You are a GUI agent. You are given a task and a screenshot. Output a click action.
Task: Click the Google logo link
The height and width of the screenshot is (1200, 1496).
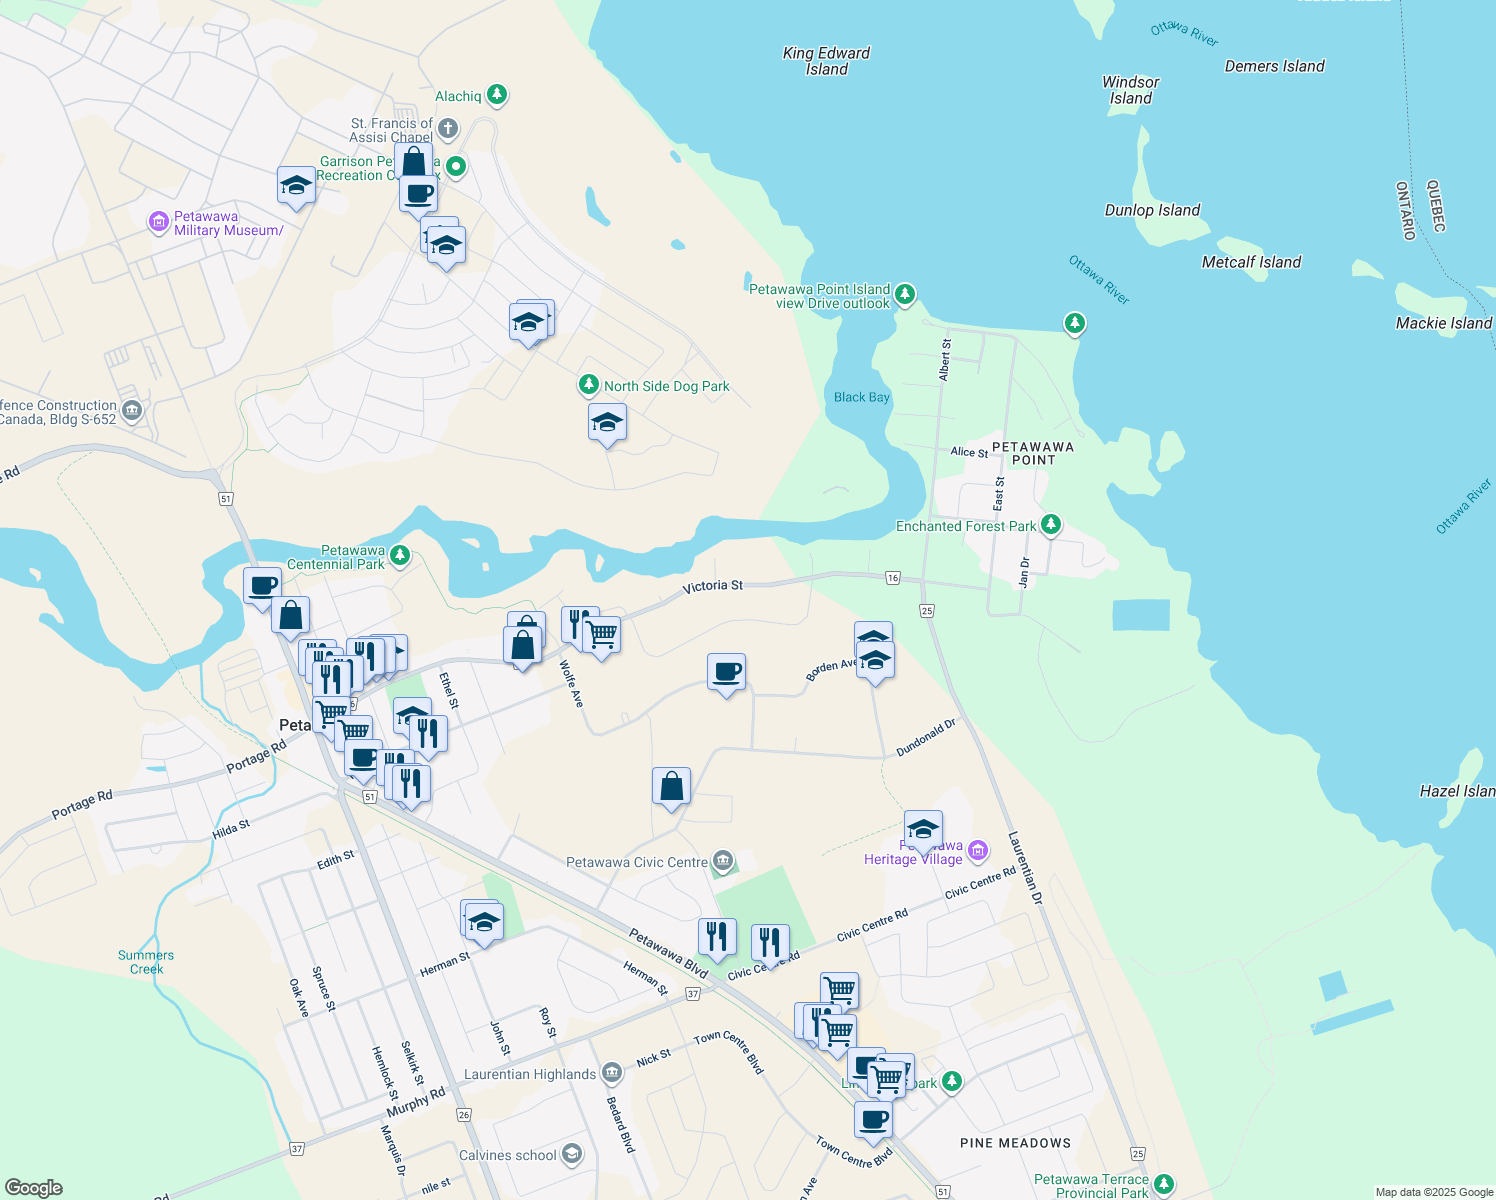(x=34, y=1187)
